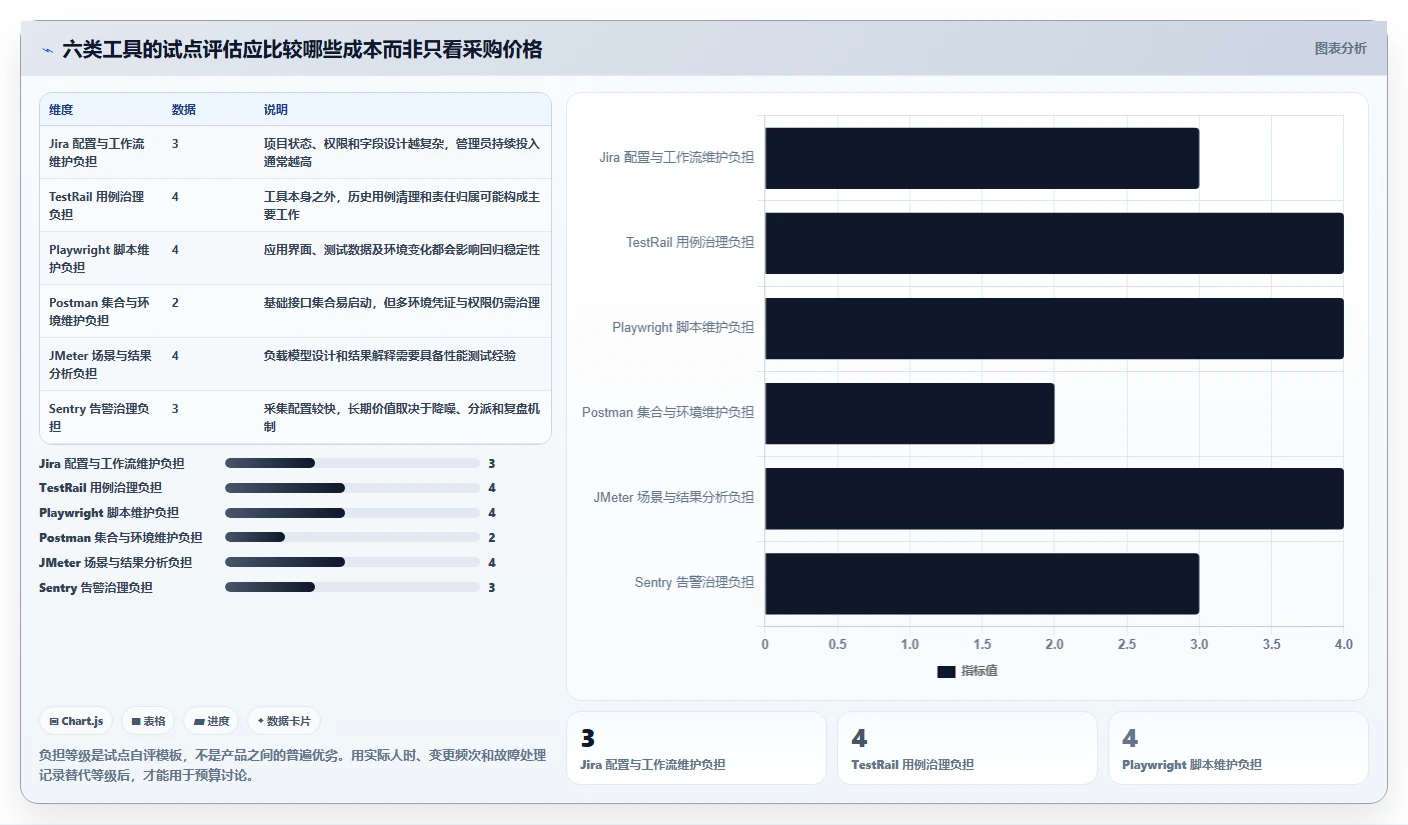
Task: Click the footnote text 负担等级是试点自评模板
Action: pos(292,765)
